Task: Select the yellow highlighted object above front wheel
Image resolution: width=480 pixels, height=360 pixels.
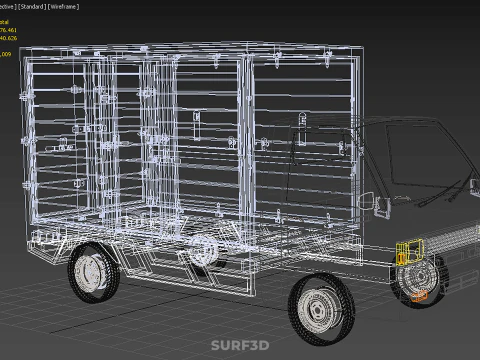Action: (410, 252)
